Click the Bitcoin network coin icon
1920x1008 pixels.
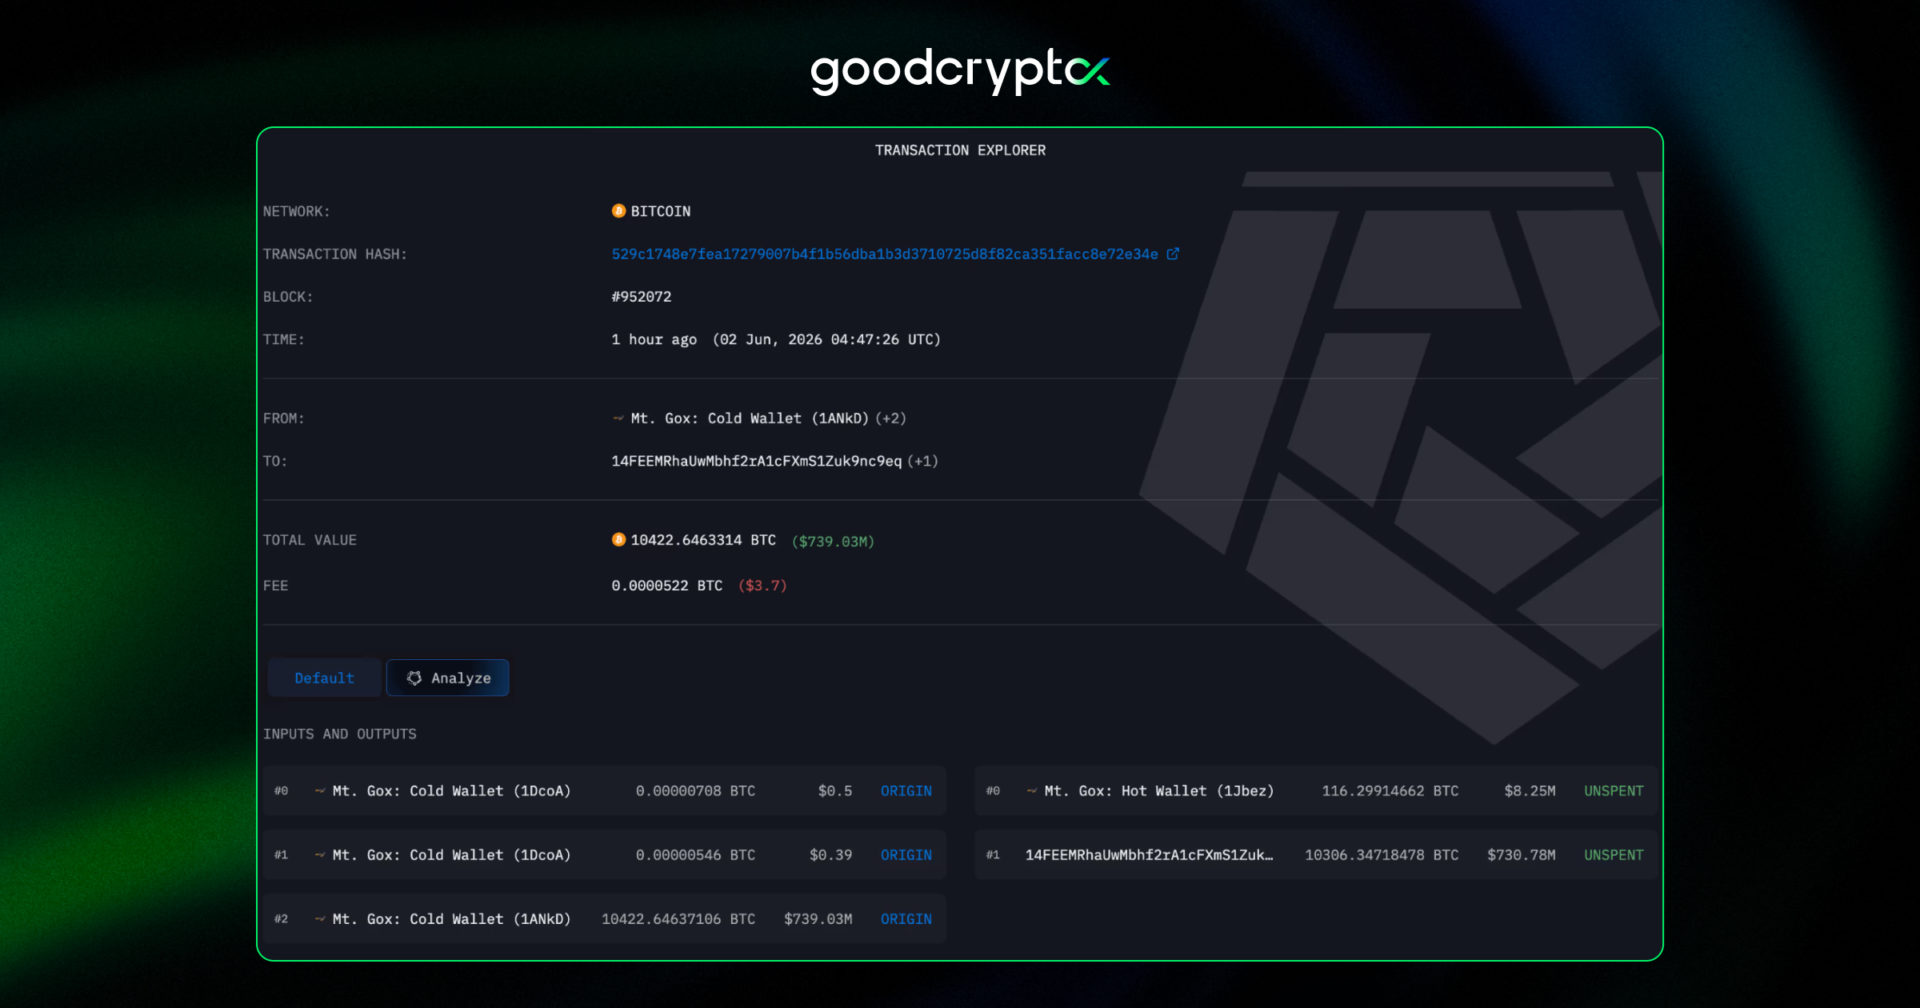click(x=618, y=211)
